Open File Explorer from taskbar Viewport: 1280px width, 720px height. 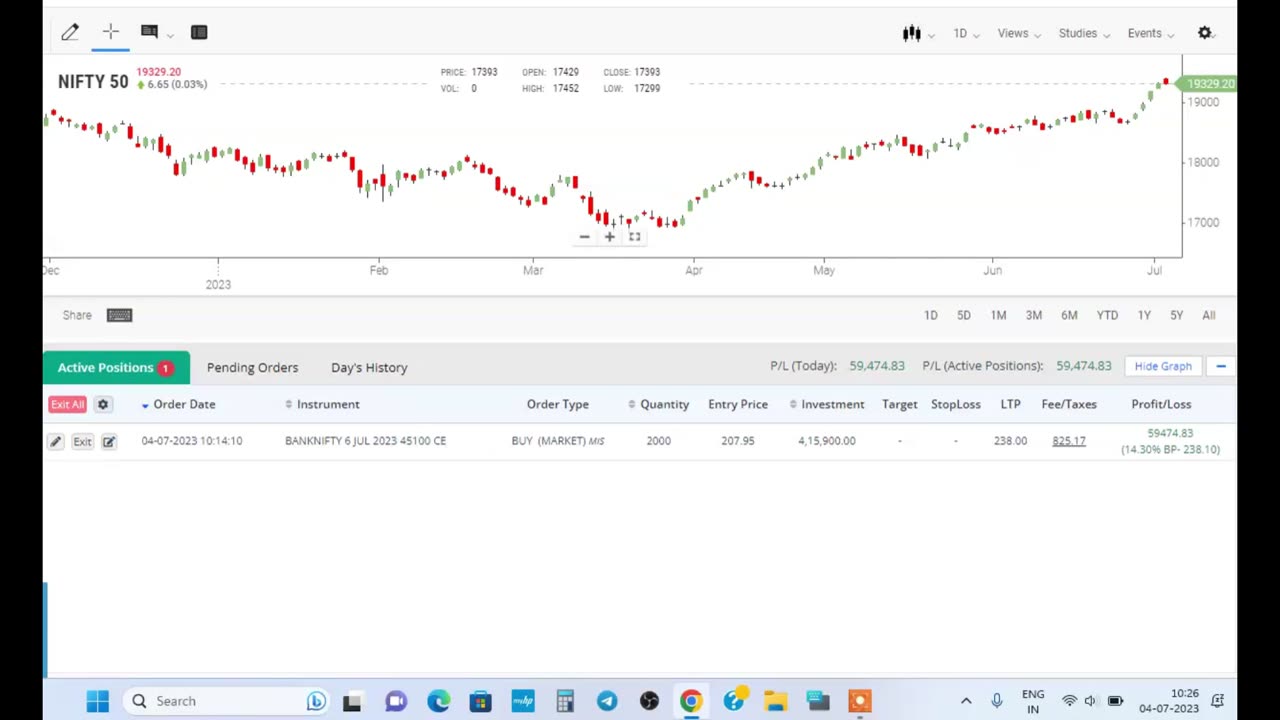(776, 701)
